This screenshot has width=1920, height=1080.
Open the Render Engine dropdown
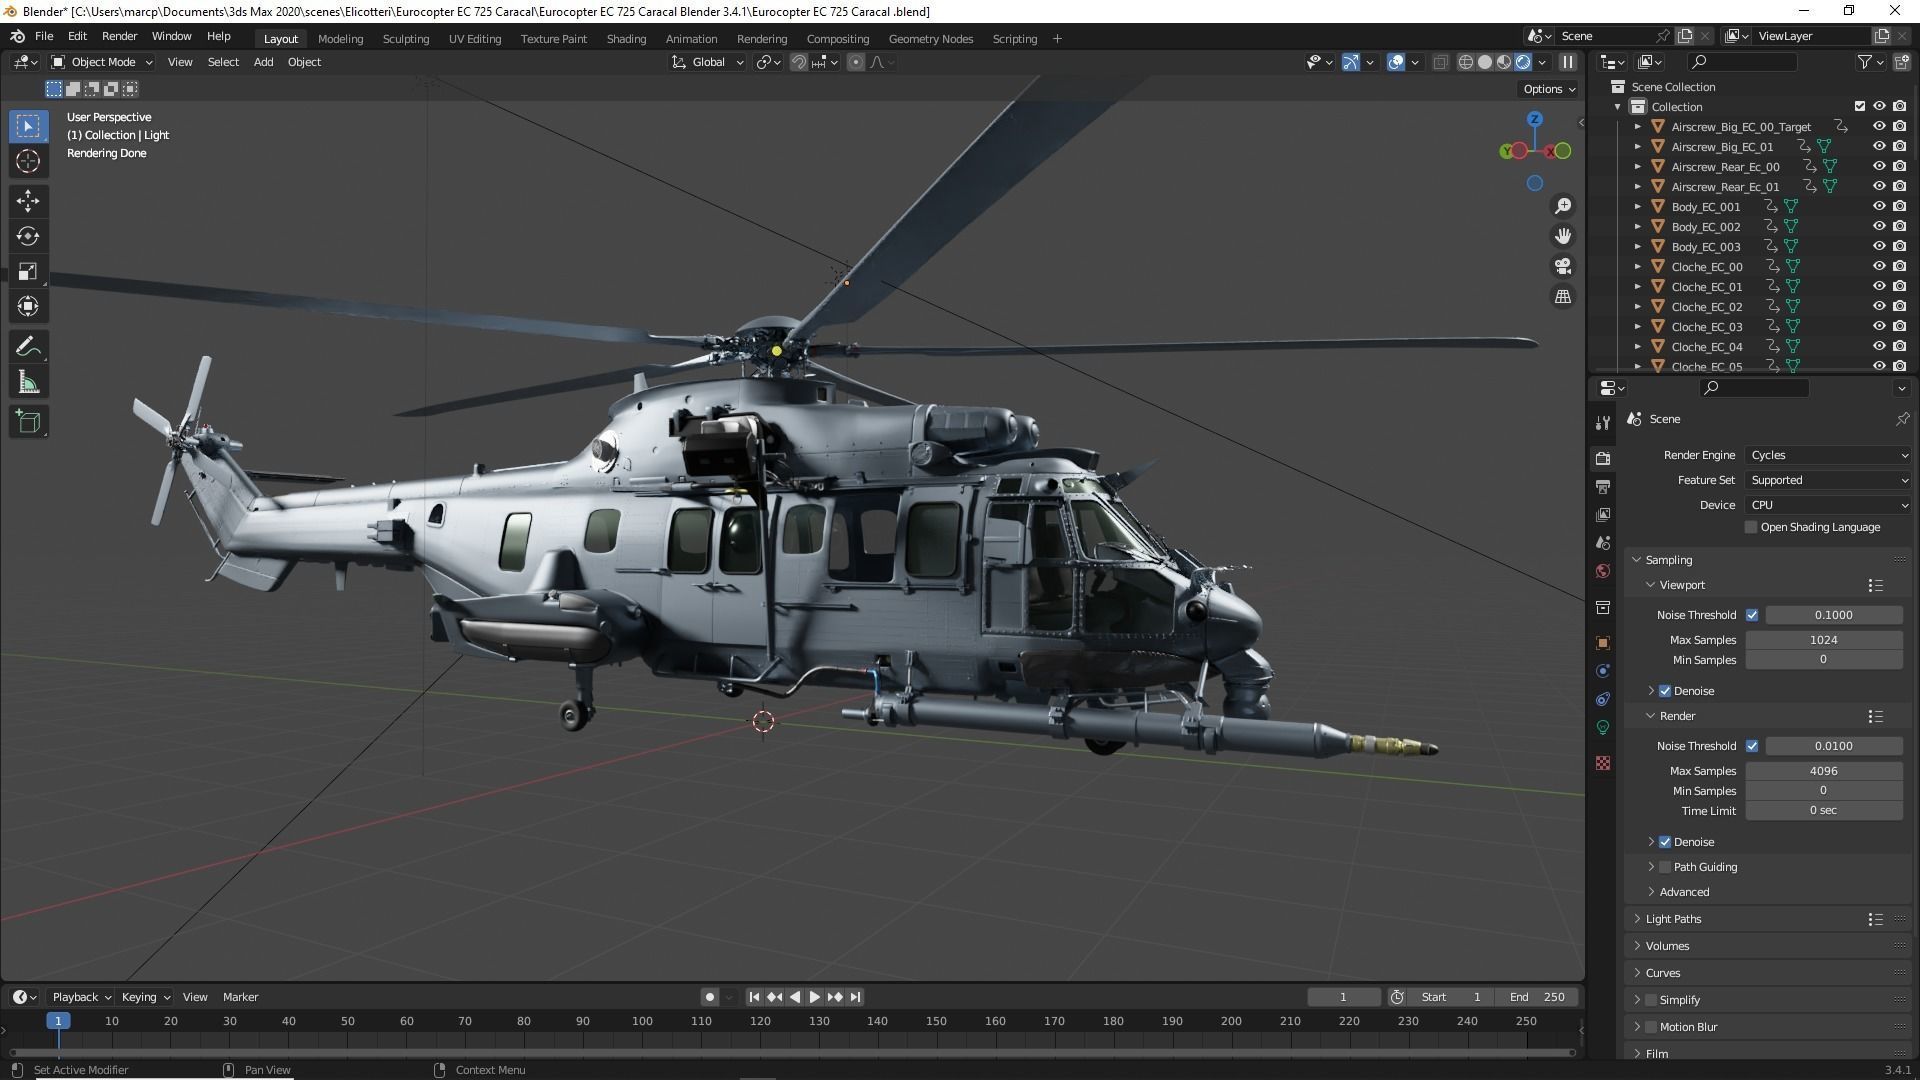point(1828,455)
